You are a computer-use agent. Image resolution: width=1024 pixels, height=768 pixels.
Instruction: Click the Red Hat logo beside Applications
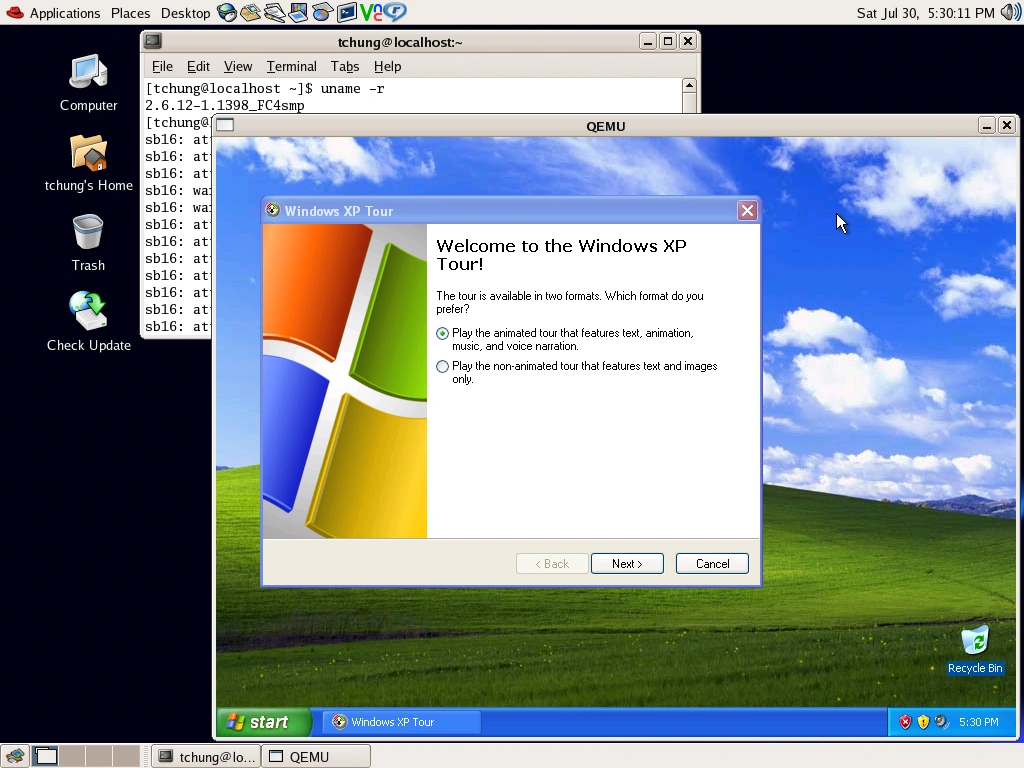(15, 12)
